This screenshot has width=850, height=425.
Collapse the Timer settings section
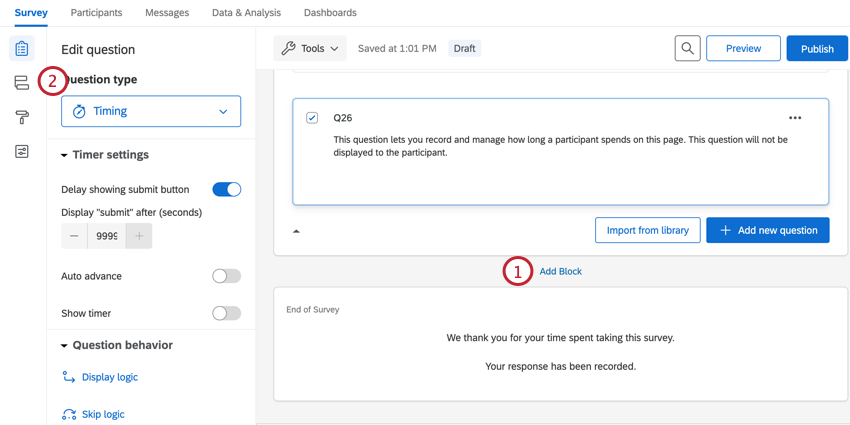click(65, 155)
